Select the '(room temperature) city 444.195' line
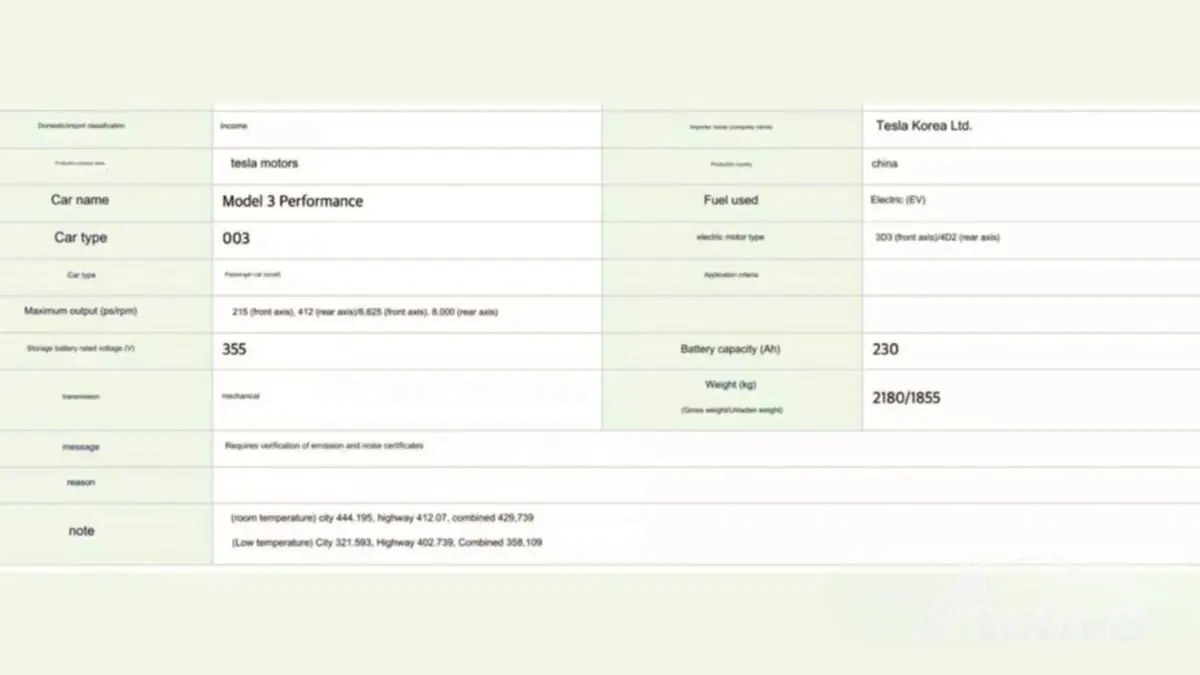 coord(383,518)
